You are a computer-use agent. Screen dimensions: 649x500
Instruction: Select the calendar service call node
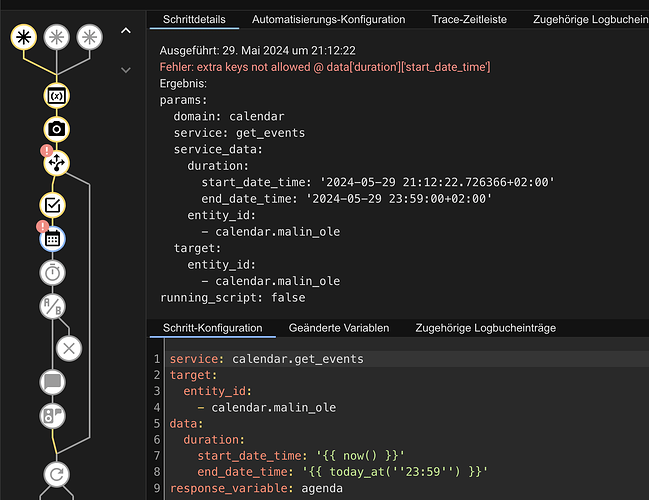point(53,239)
